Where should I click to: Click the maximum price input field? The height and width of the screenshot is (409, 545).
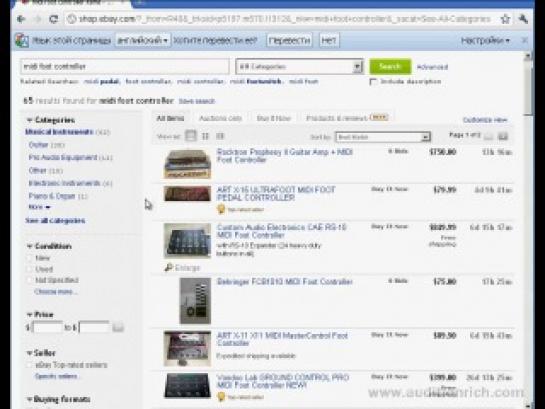(x=94, y=327)
